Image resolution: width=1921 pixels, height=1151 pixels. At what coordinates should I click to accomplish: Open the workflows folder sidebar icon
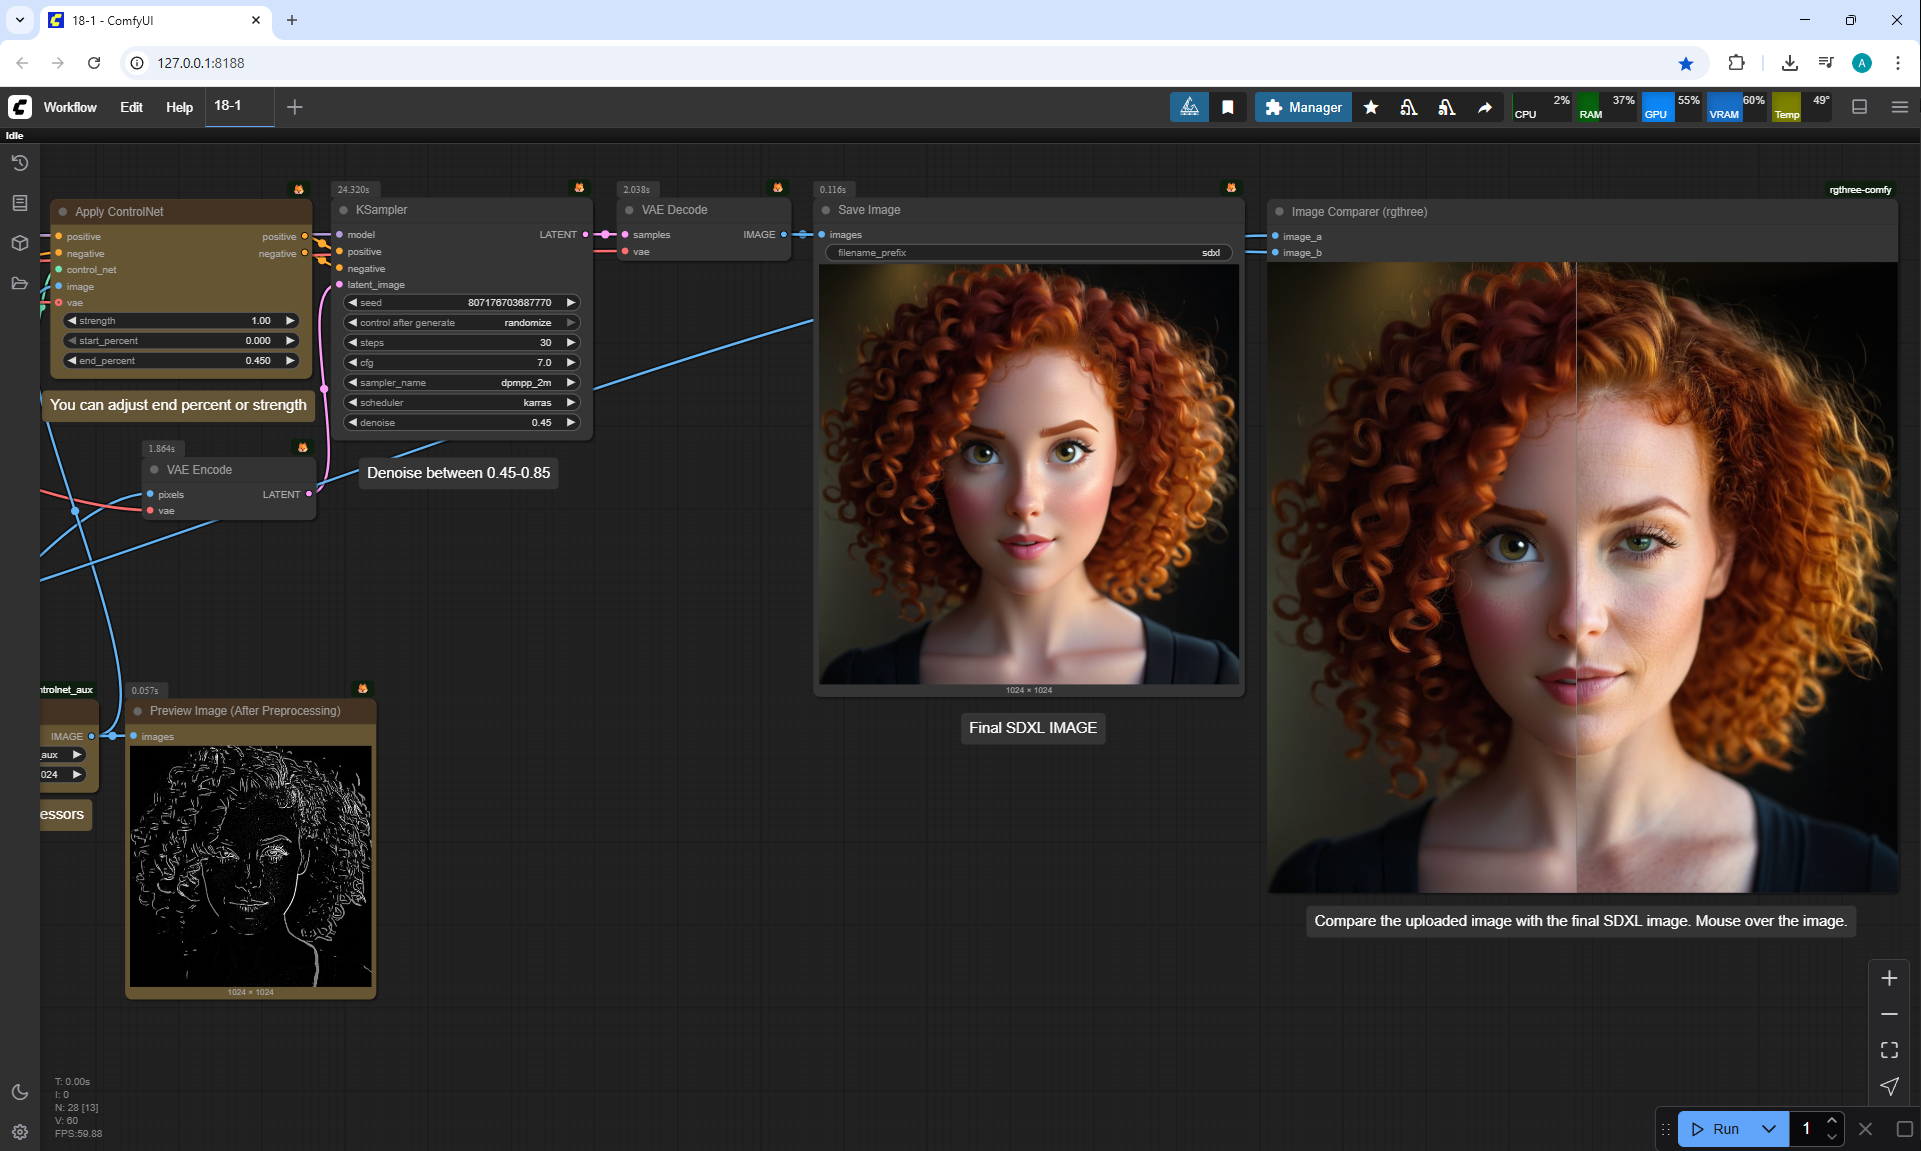click(x=20, y=283)
